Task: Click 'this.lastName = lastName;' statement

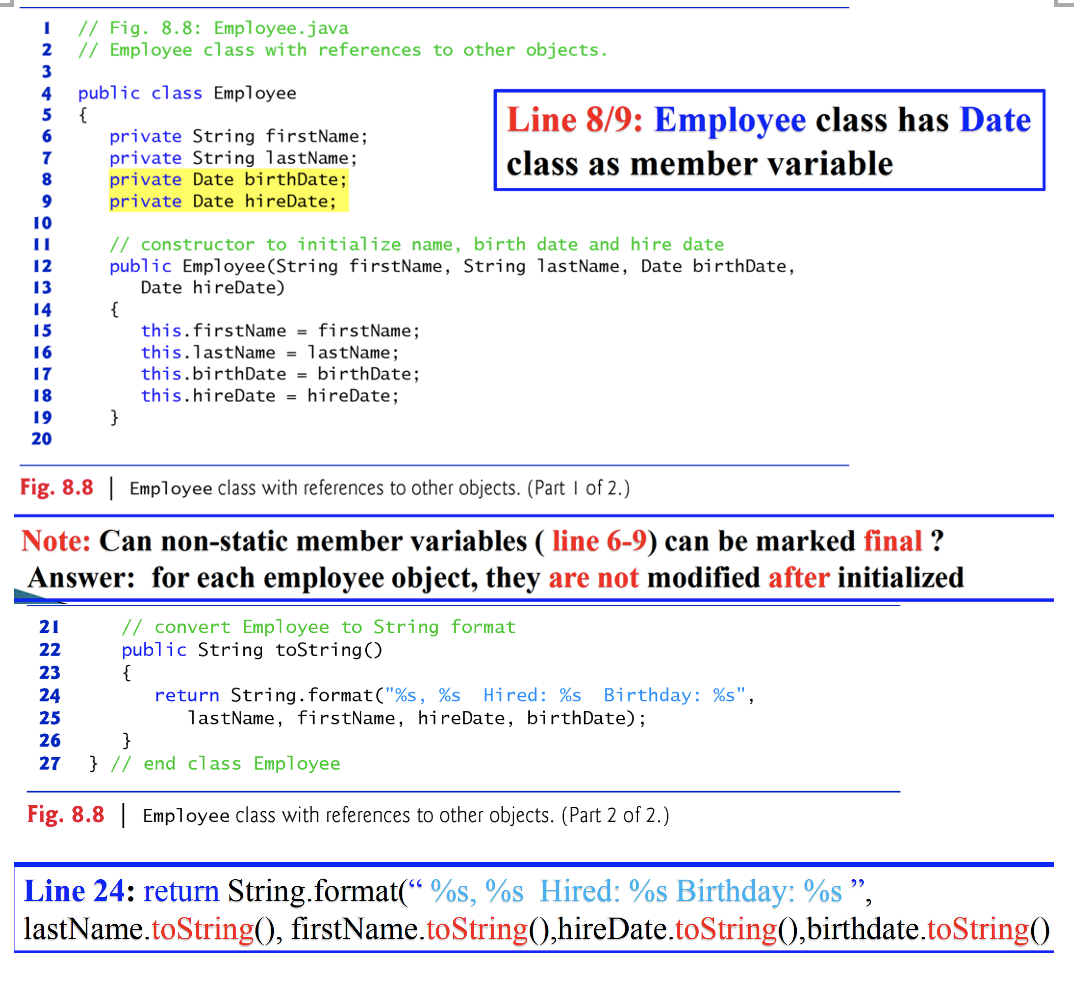Action: click(x=270, y=353)
